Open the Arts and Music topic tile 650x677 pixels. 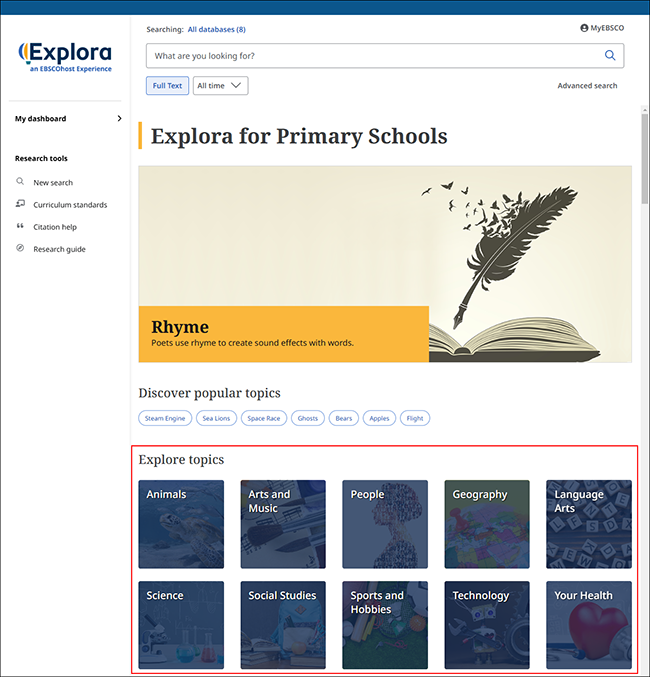pos(283,524)
